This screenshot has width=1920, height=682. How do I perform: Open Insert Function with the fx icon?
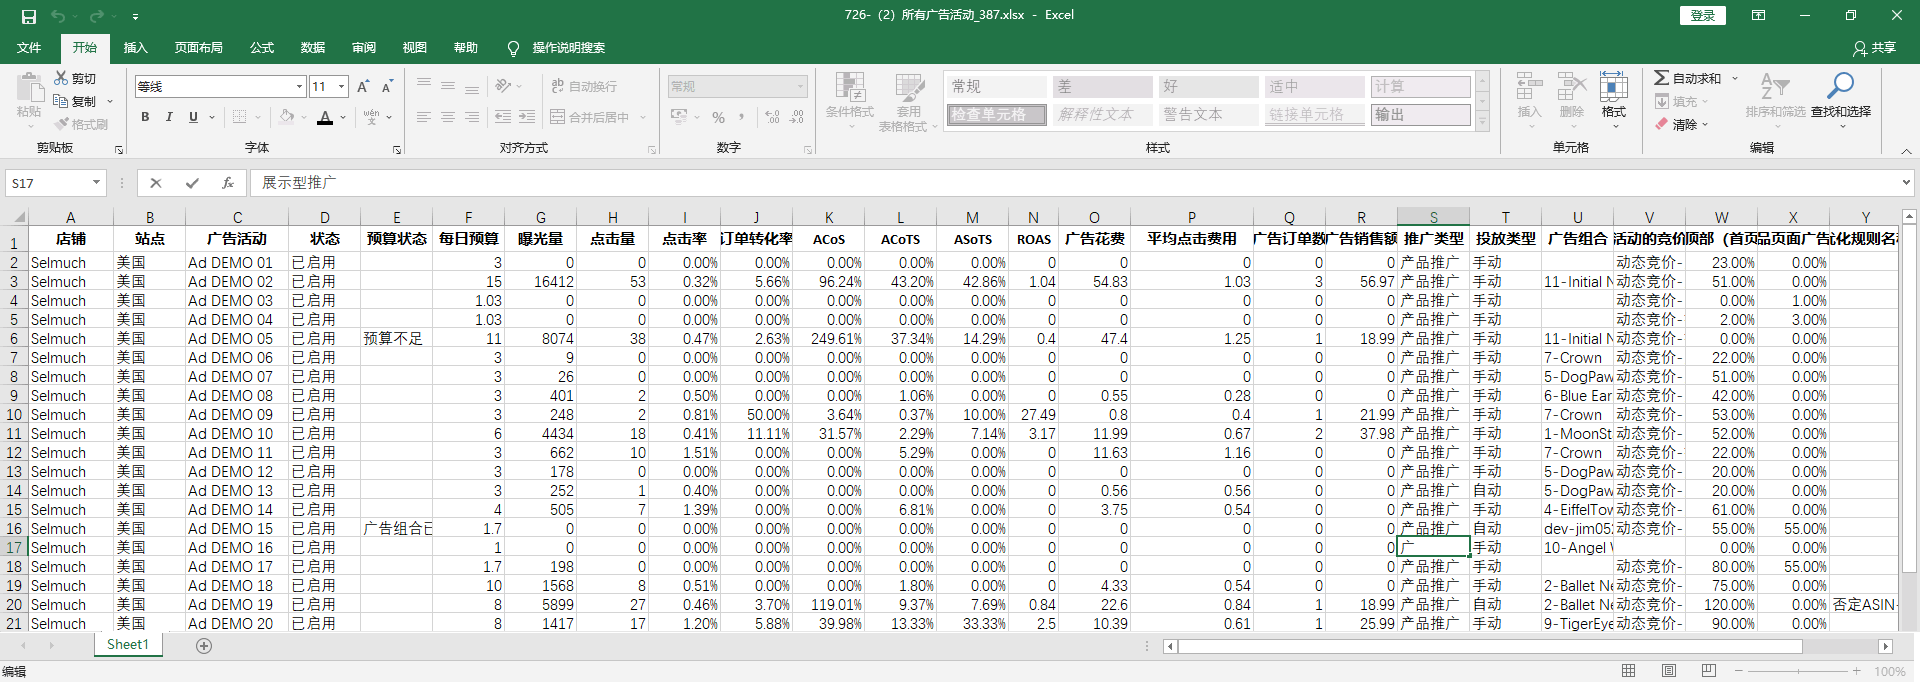228,183
